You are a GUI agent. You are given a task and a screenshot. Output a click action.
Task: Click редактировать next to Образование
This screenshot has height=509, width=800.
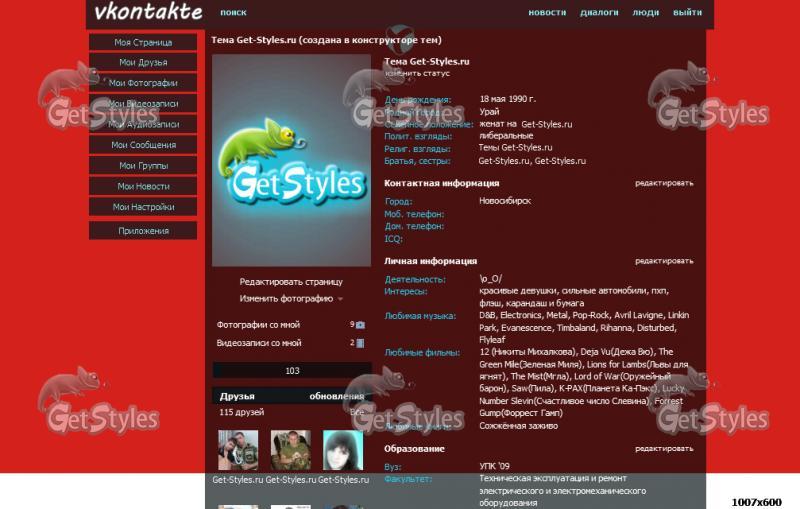click(664, 449)
